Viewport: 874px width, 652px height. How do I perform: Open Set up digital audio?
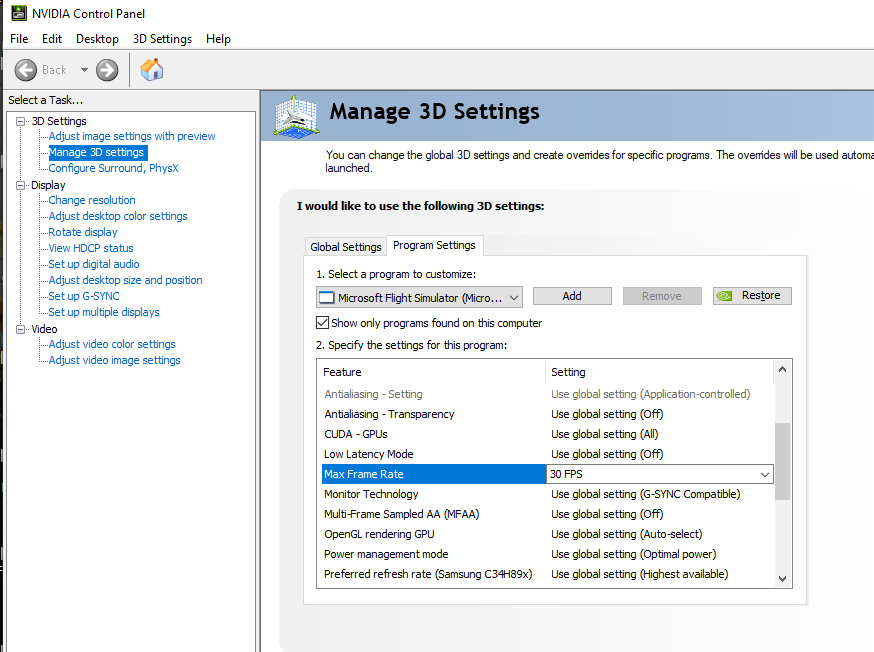94,264
